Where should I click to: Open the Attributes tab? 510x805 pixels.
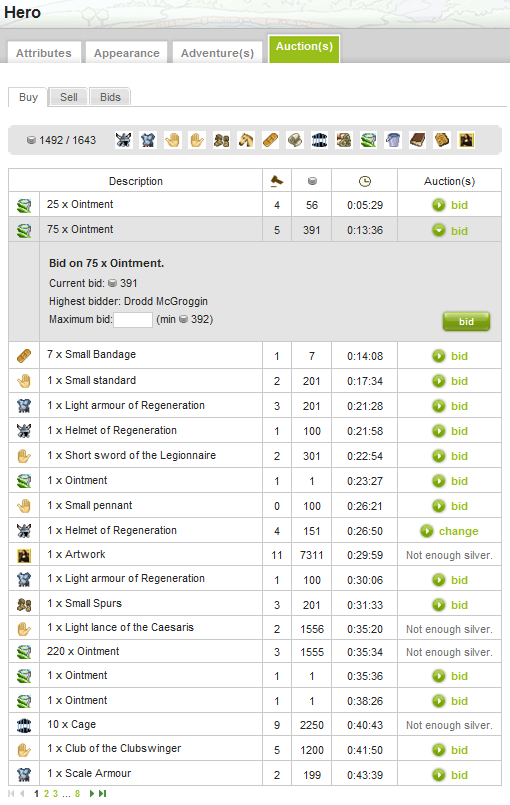(x=44, y=53)
